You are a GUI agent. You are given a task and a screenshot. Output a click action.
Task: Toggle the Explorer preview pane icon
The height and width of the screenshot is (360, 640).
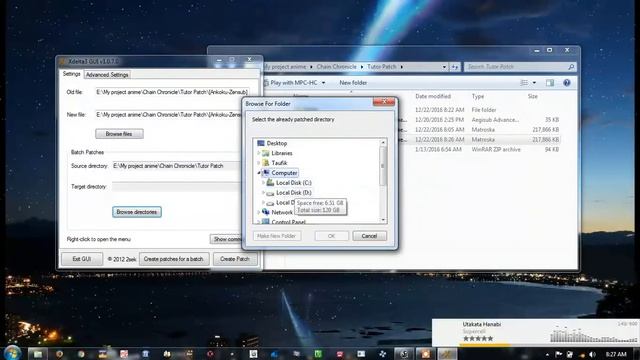pyautogui.click(x=550, y=83)
